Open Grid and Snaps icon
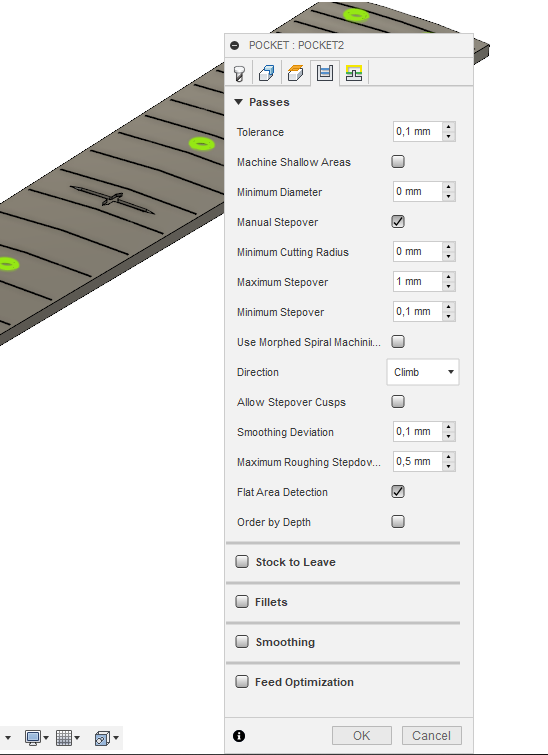Viewport: 548px width, 755px height. coord(67,738)
